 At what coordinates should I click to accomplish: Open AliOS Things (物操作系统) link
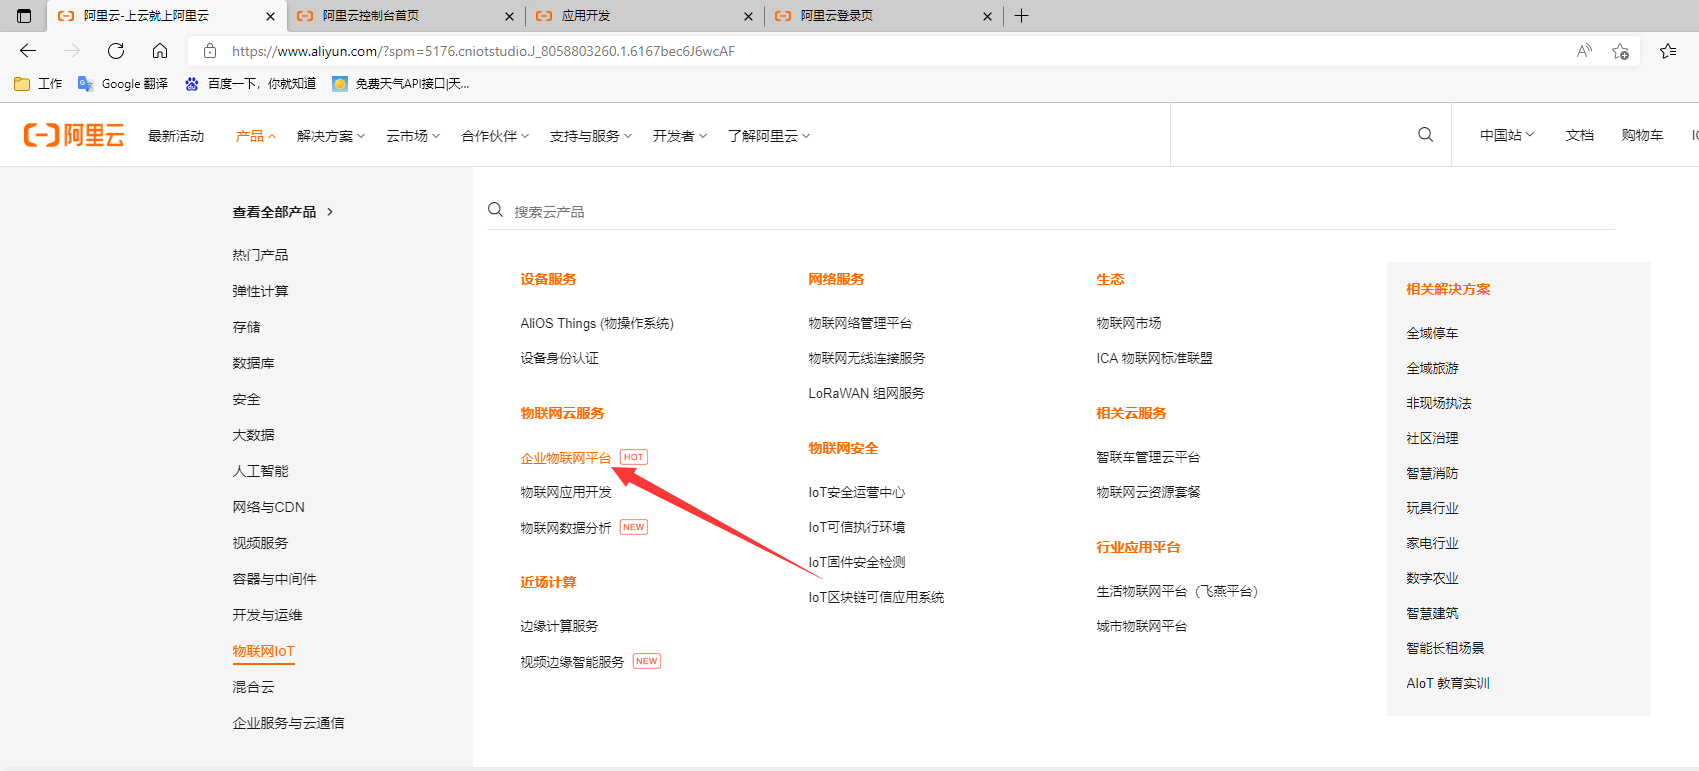597,323
